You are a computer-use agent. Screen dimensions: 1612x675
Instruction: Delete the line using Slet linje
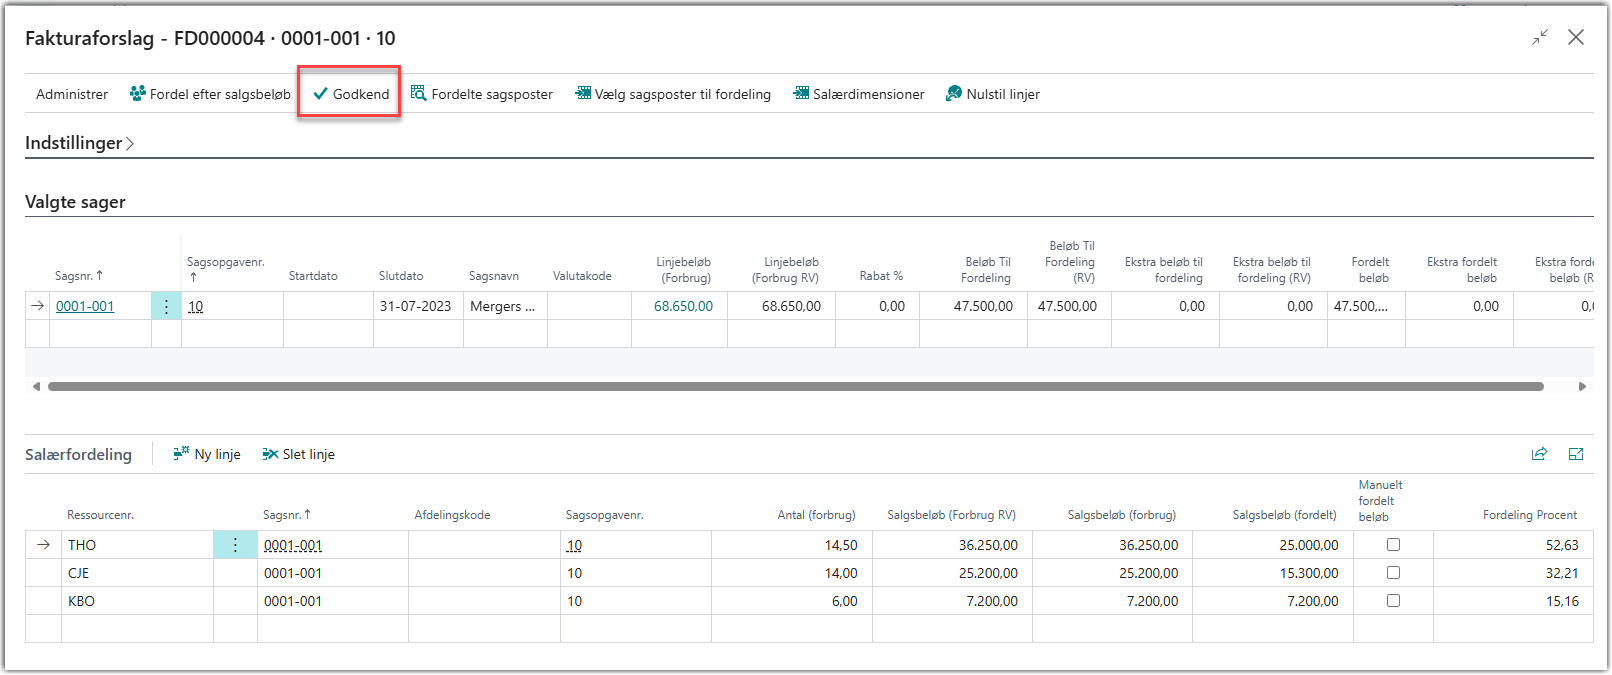299,454
